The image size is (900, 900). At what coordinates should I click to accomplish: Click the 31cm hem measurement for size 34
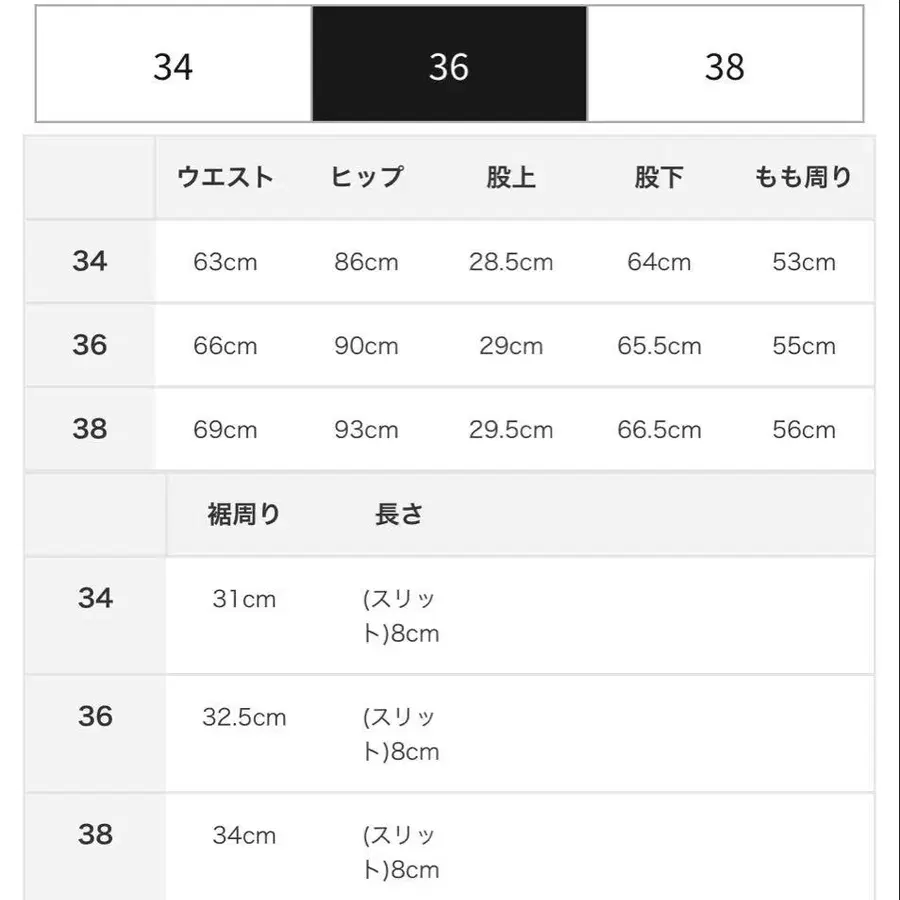[x=243, y=599]
